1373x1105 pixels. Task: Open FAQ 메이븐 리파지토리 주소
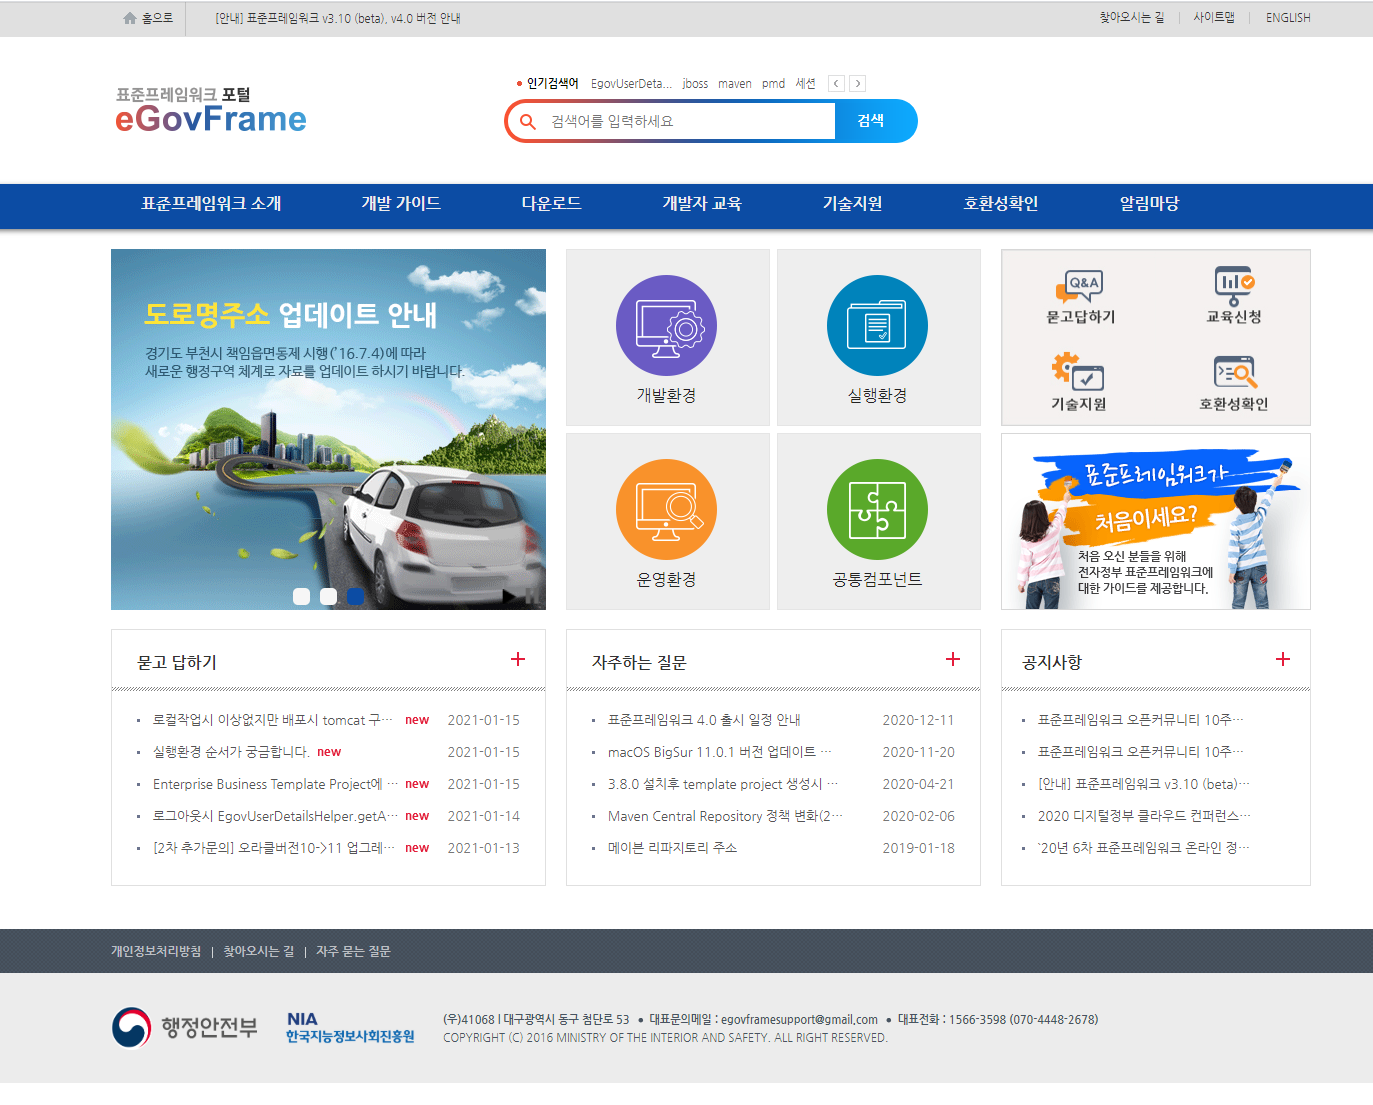pyautogui.click(x=672, y=848)
